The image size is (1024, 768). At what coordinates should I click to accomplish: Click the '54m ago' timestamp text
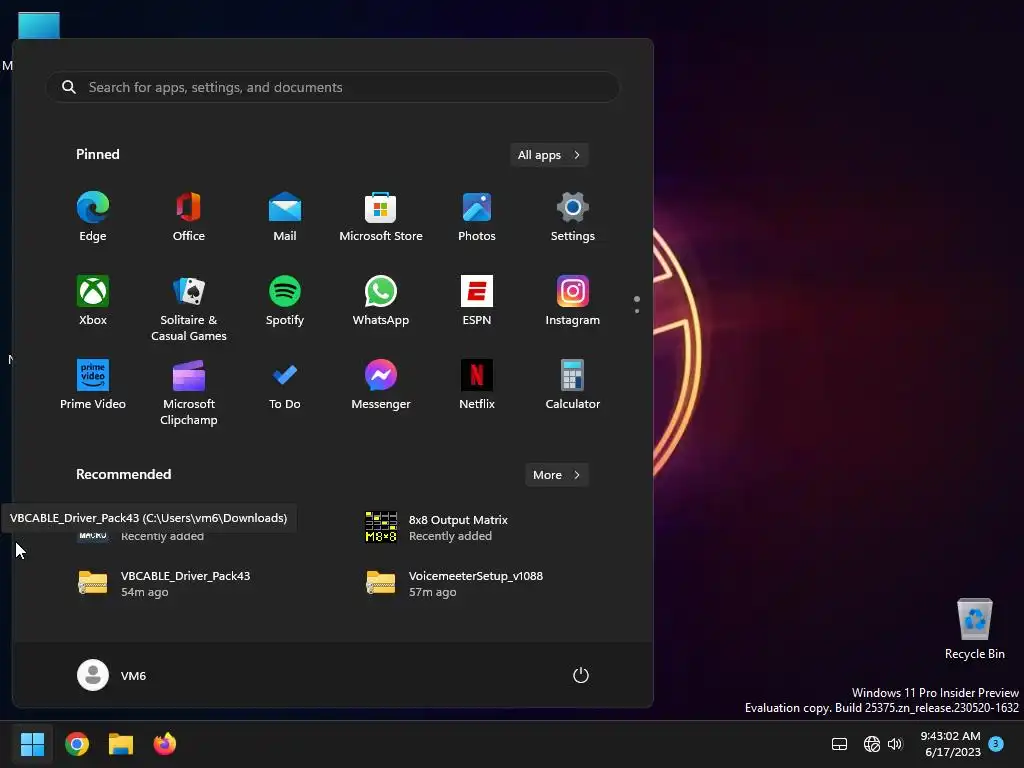coord(144,592)
